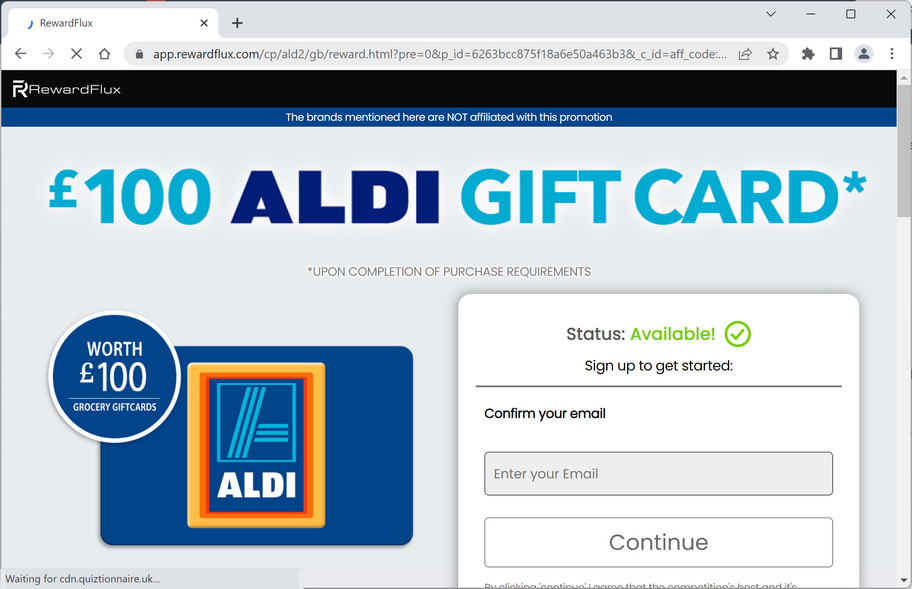This screenshot has height=589, width=912.
Task: Click the Continue button
Action: 658,542
